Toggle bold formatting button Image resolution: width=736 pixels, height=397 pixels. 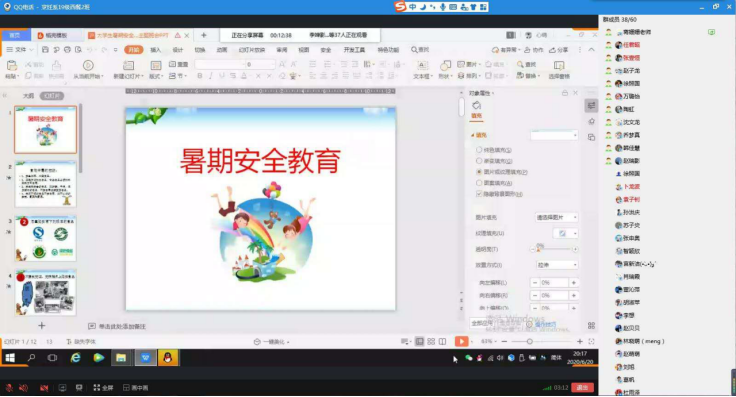200,76
